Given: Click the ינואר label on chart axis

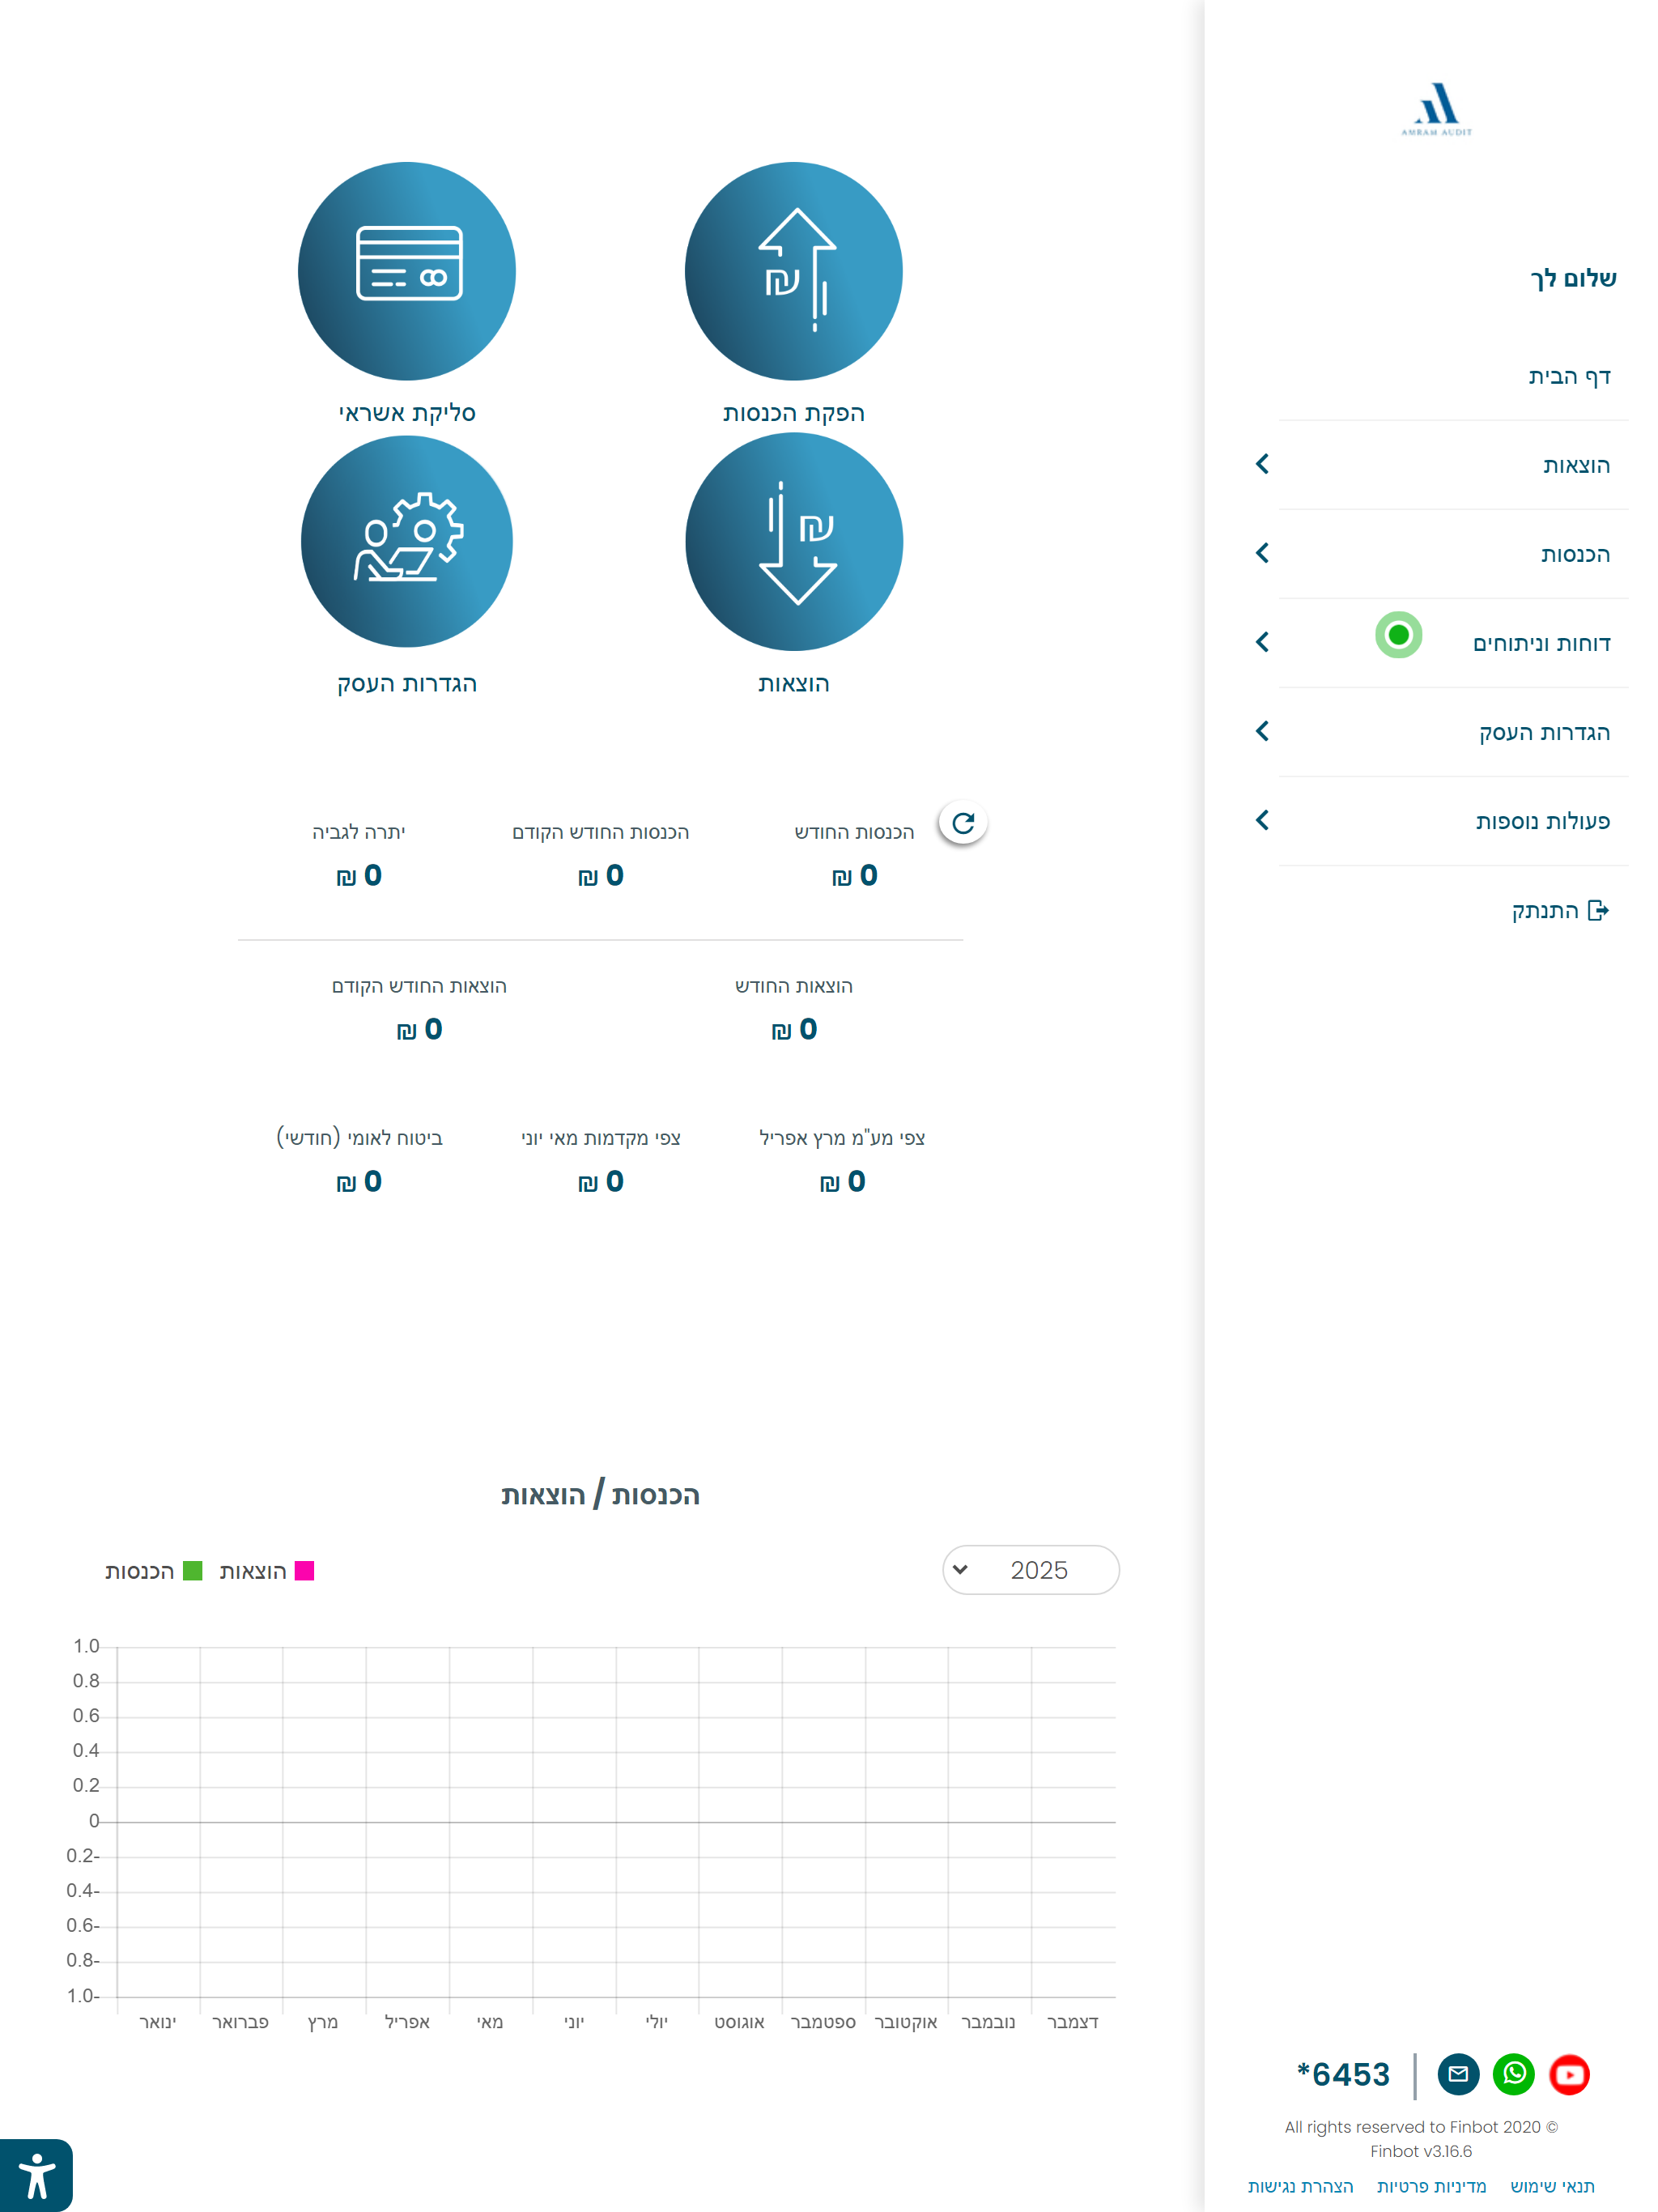Looking at the screenshot, I should (x=157, y=2022).
